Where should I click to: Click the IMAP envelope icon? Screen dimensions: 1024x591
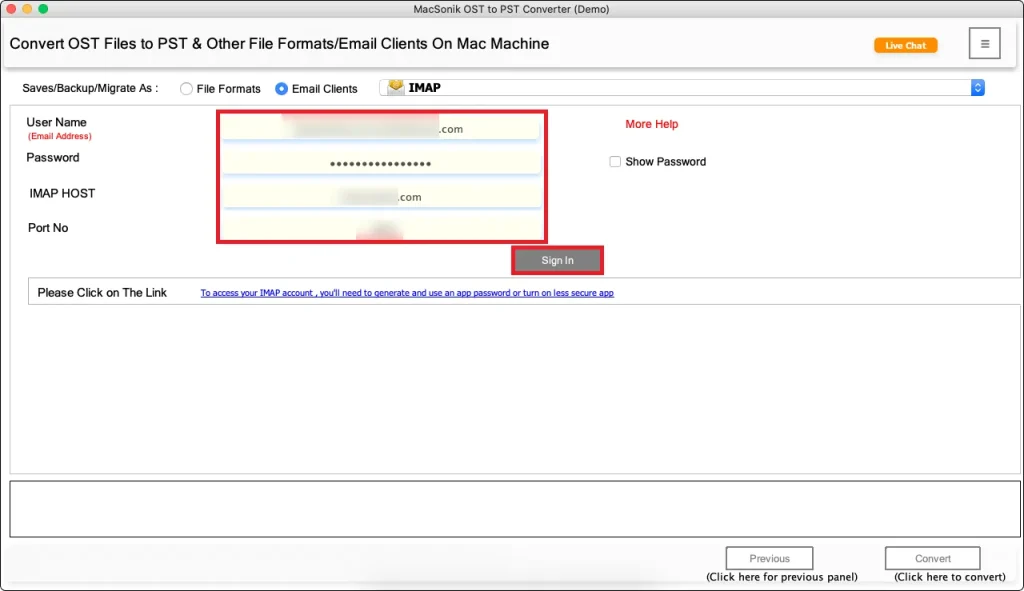pyautogui.click(x=396, y=88)
